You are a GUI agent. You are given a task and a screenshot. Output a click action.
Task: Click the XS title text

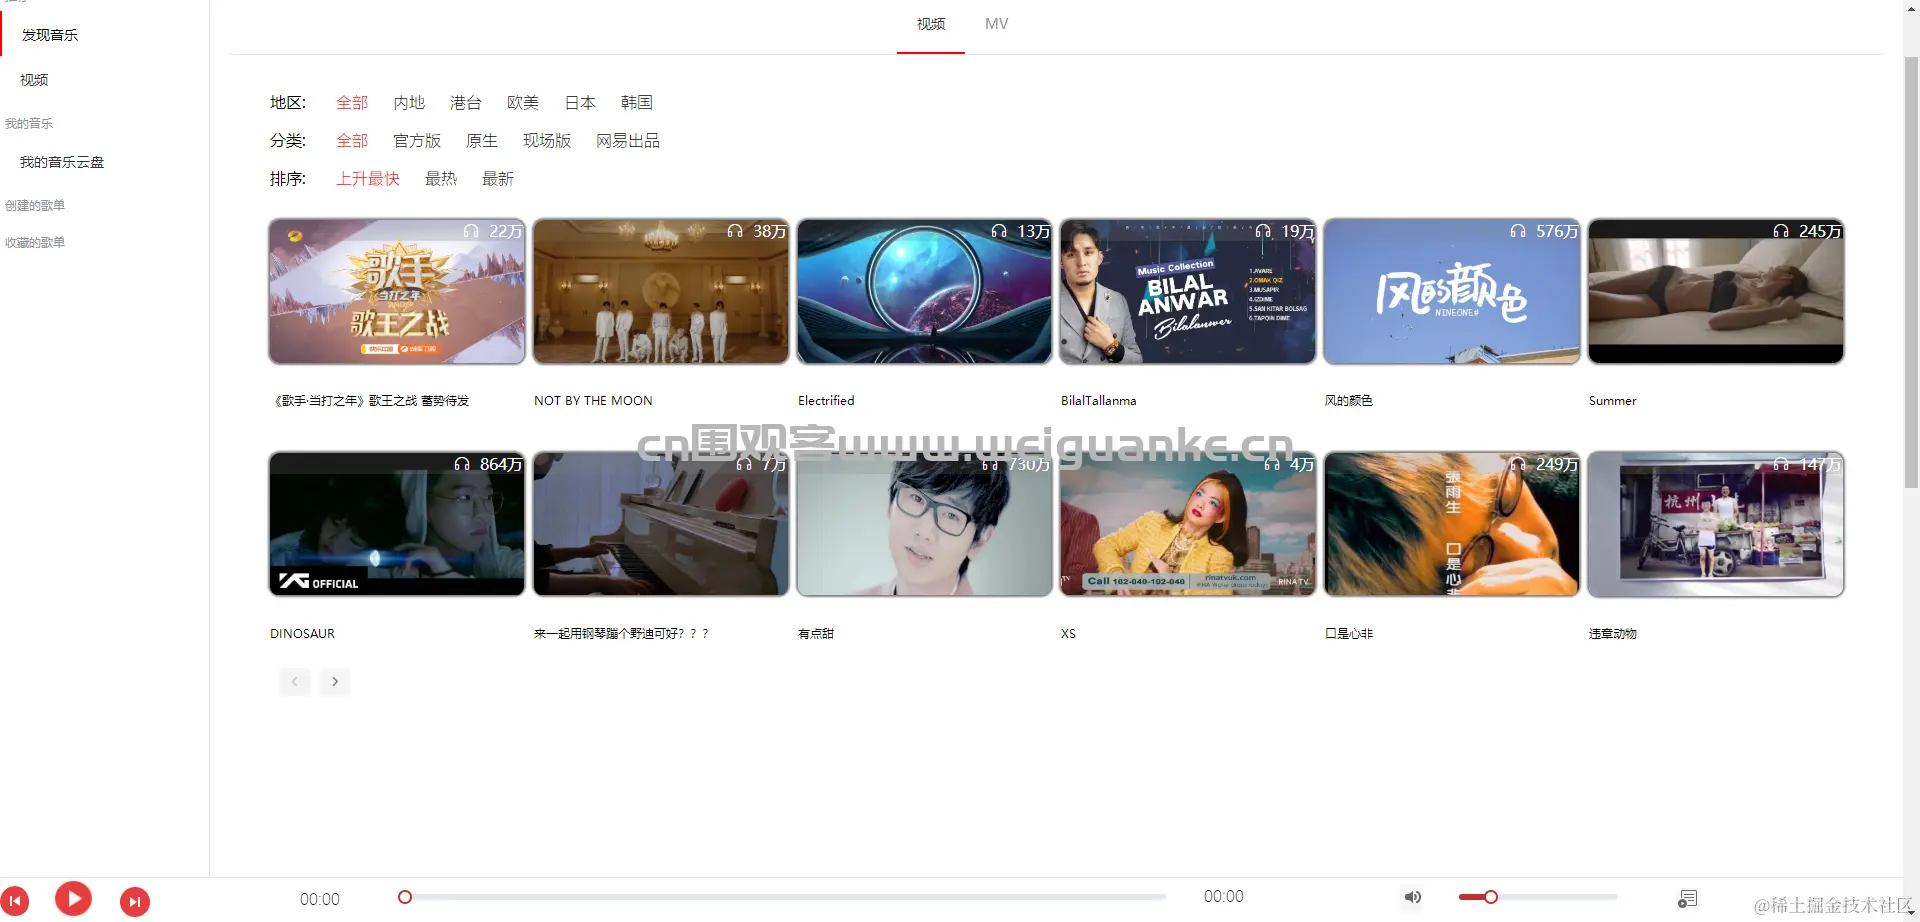click(x=1068, y=634)
